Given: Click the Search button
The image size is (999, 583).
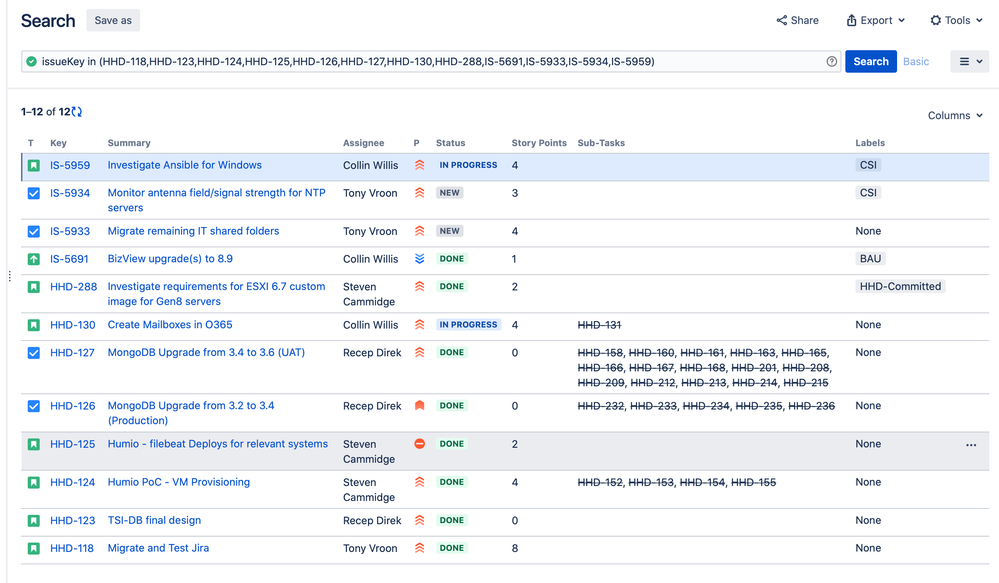Looking at the screenshot, I should [x=870, y=61].
